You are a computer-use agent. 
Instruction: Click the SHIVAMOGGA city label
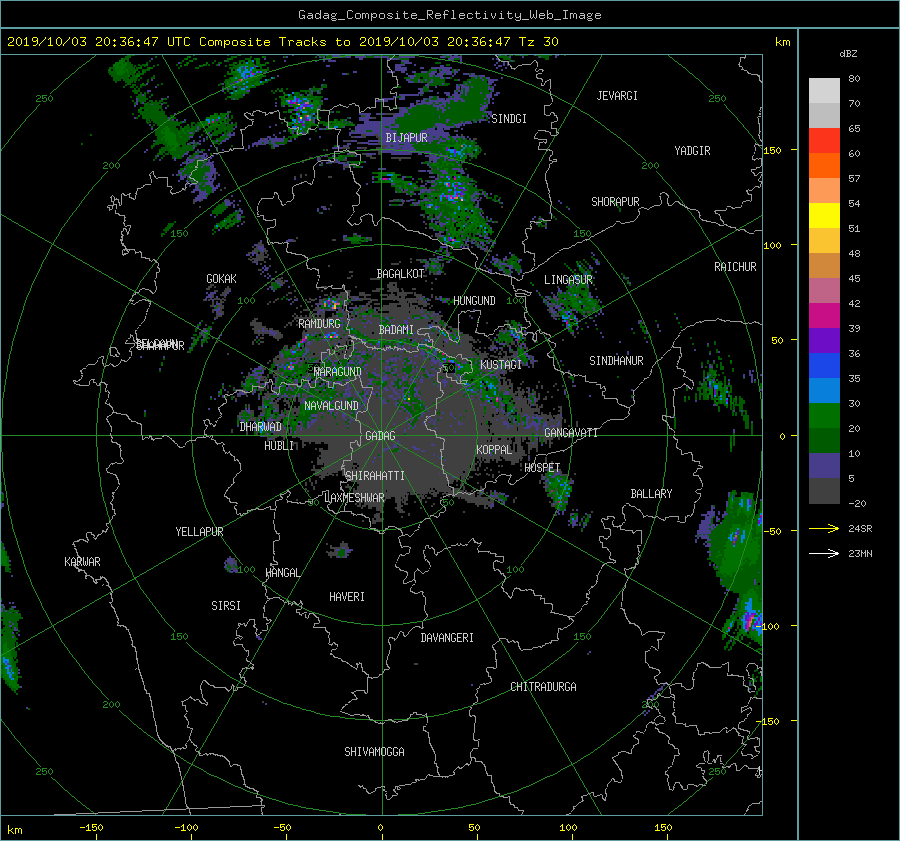tap(374, 752)
